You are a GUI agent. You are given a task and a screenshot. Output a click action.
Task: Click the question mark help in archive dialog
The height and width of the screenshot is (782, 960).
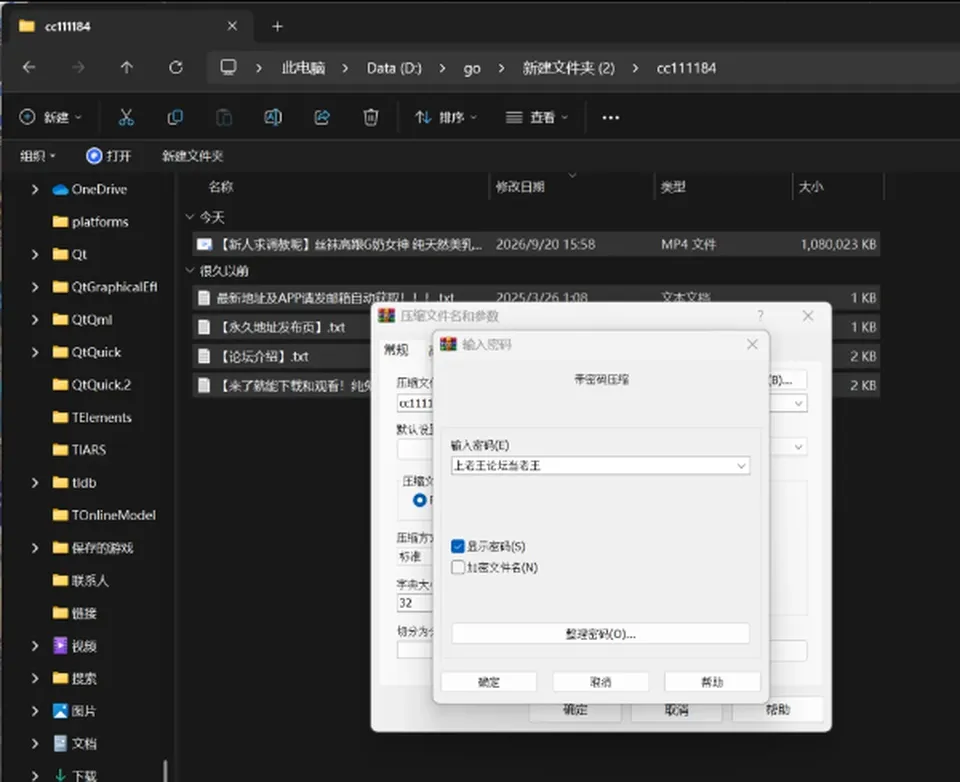click(760, 315)
